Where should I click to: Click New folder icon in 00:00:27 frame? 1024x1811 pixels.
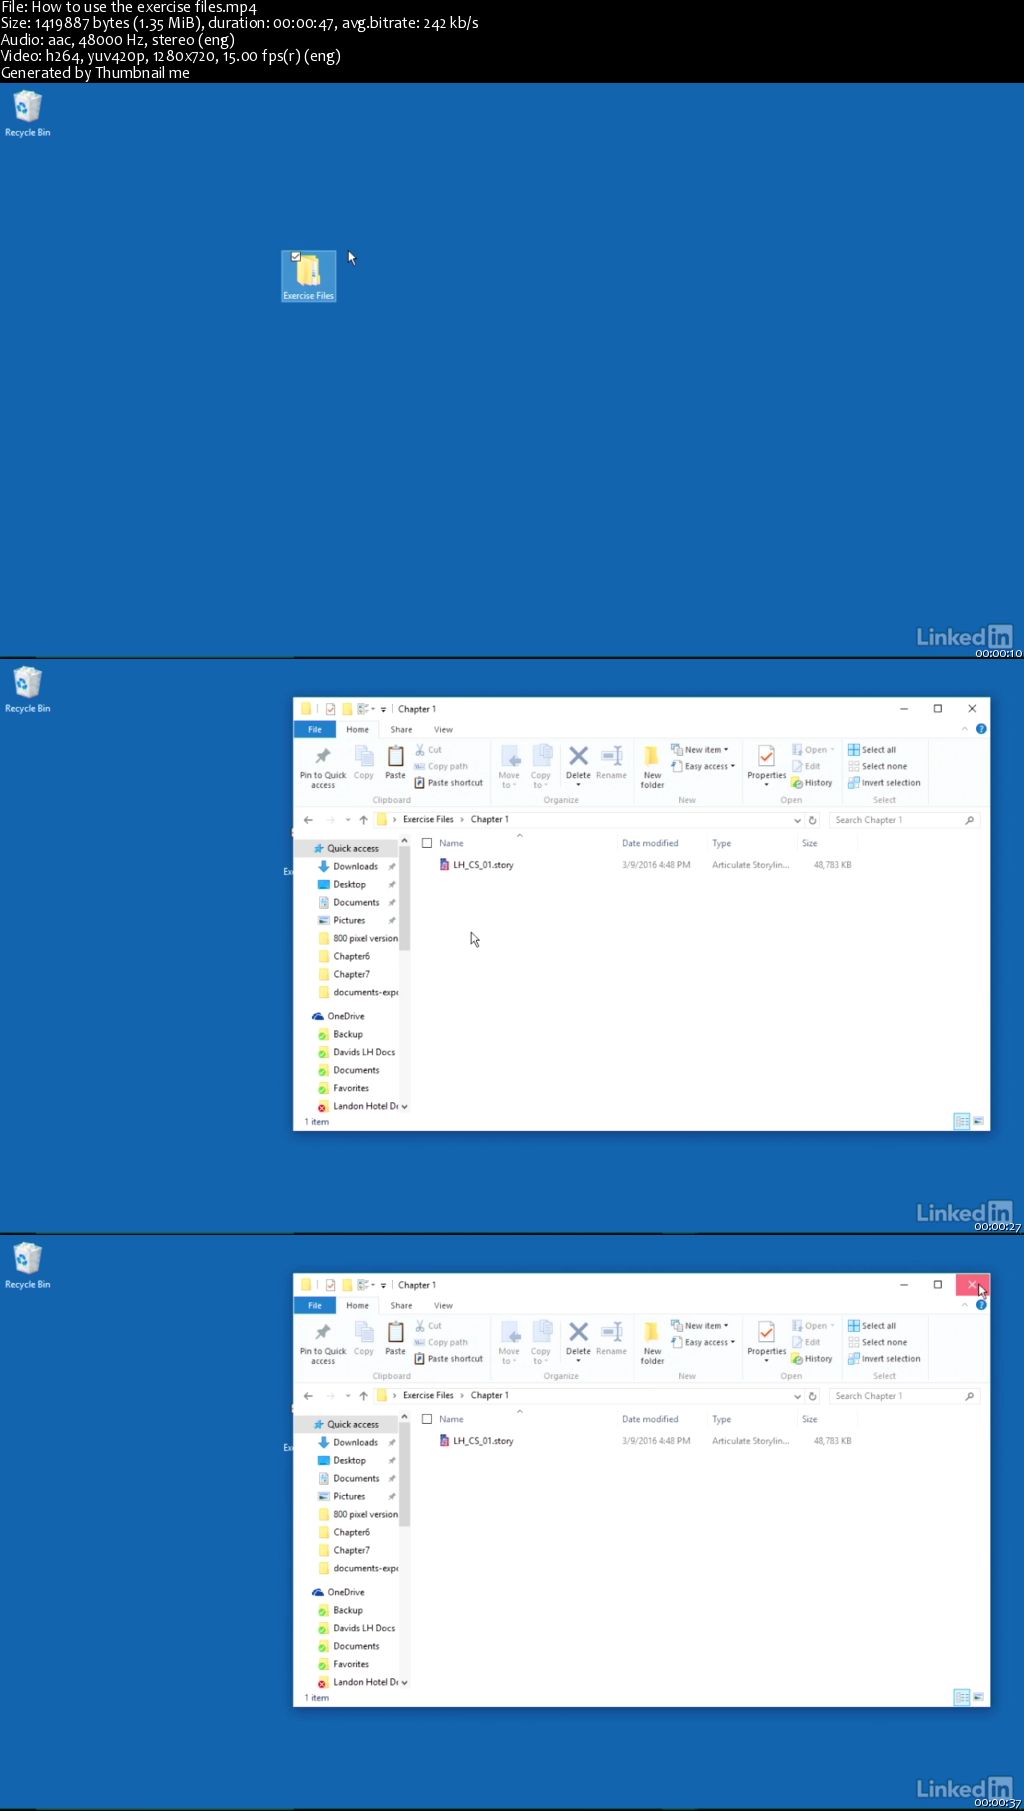point(652,766)
